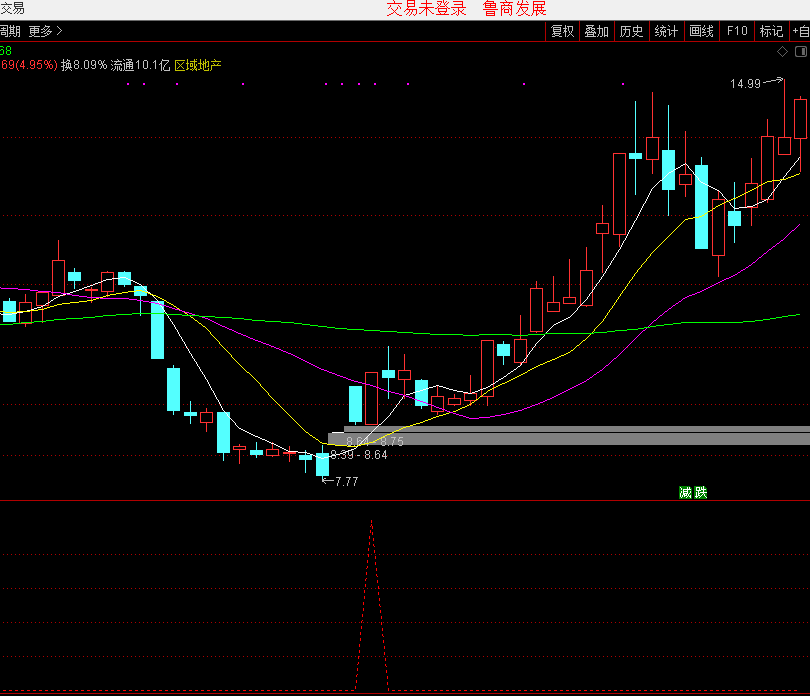Toggle the side panel layout icon

coord(799,51)
